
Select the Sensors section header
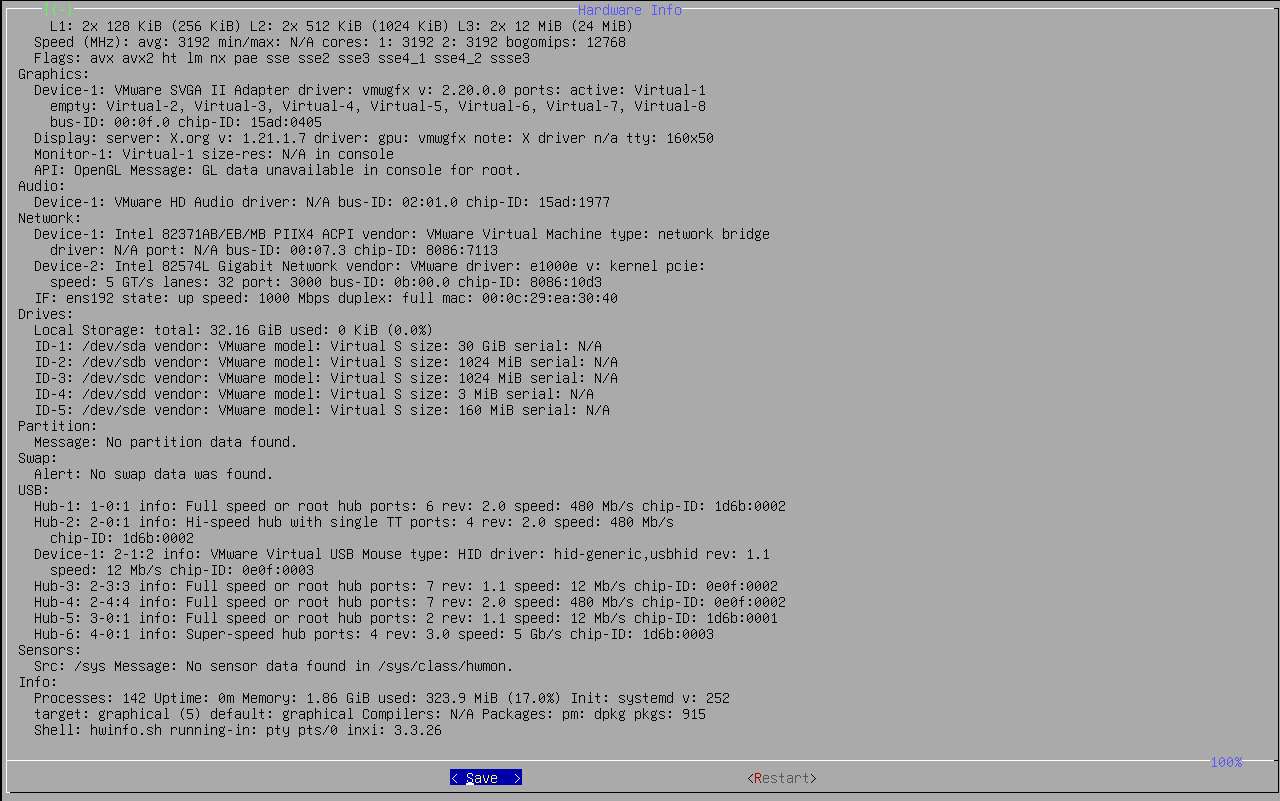[44, 649]
